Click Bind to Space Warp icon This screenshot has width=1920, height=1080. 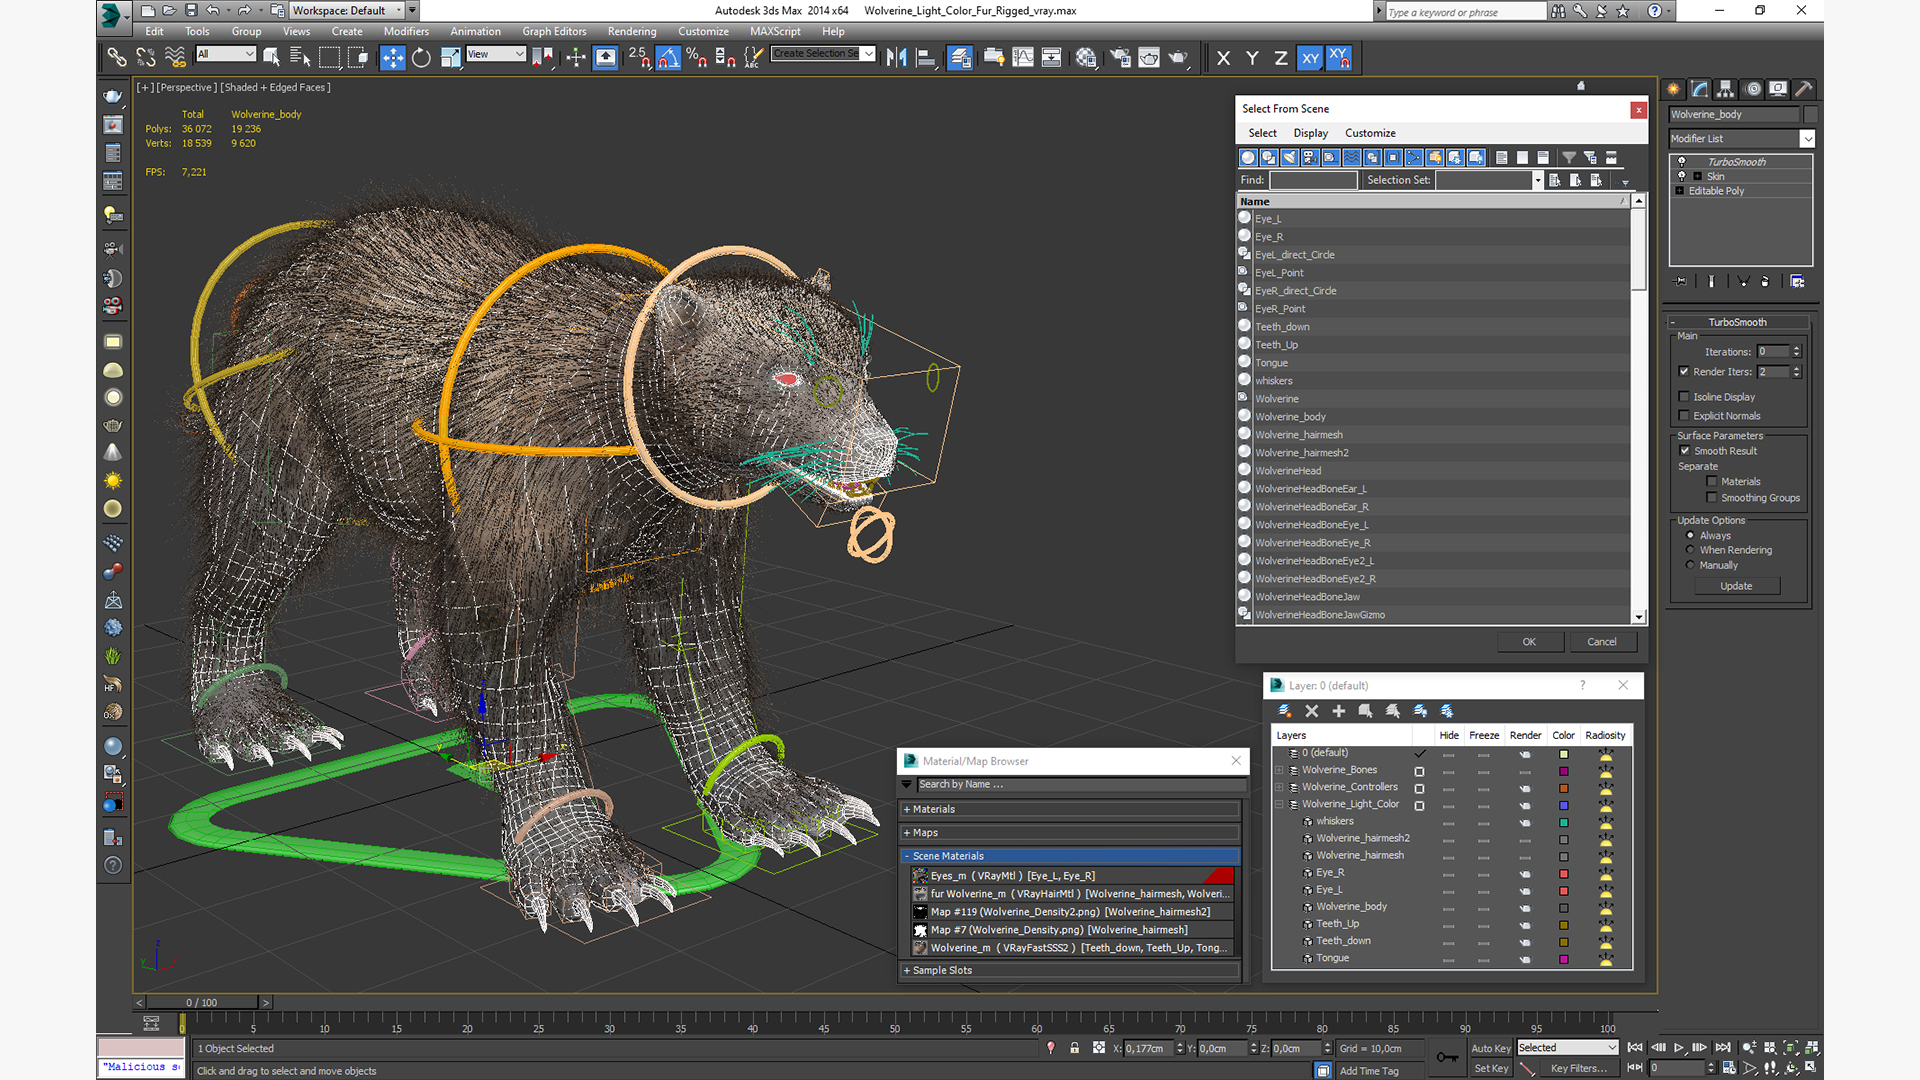coord(175,58)
